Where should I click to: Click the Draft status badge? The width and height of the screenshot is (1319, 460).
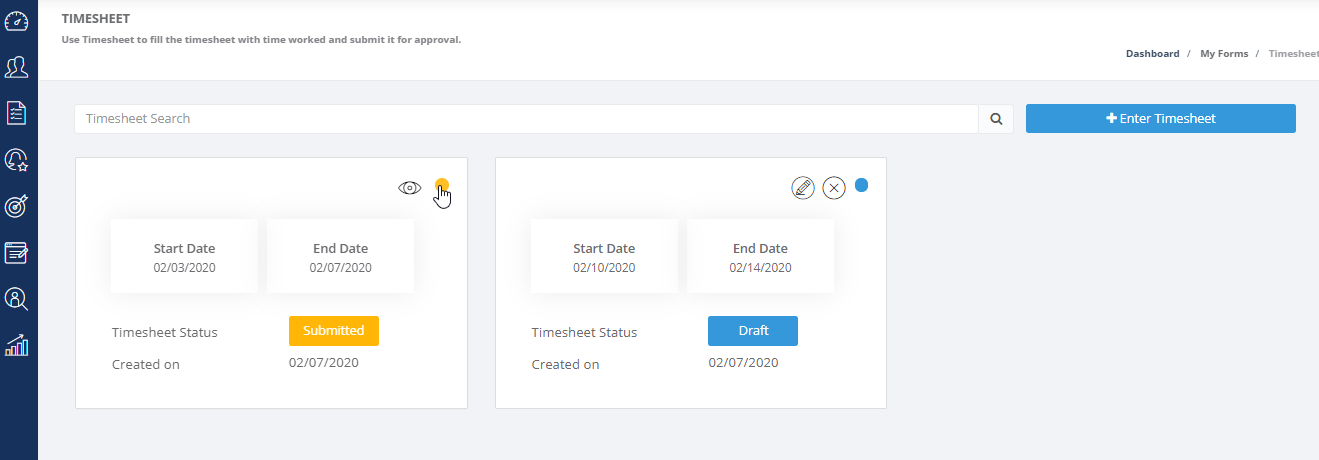[753, 331]
